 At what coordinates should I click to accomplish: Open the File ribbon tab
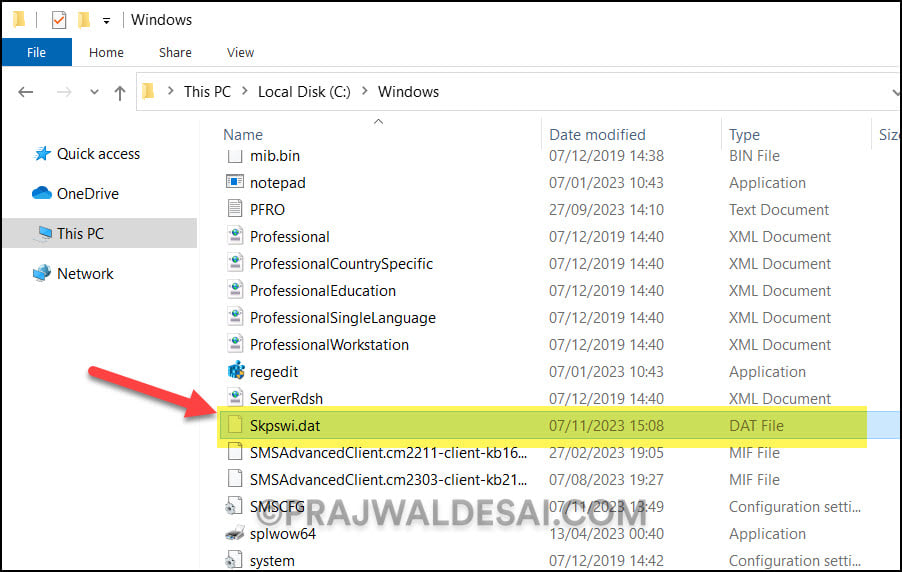(37, 52)
